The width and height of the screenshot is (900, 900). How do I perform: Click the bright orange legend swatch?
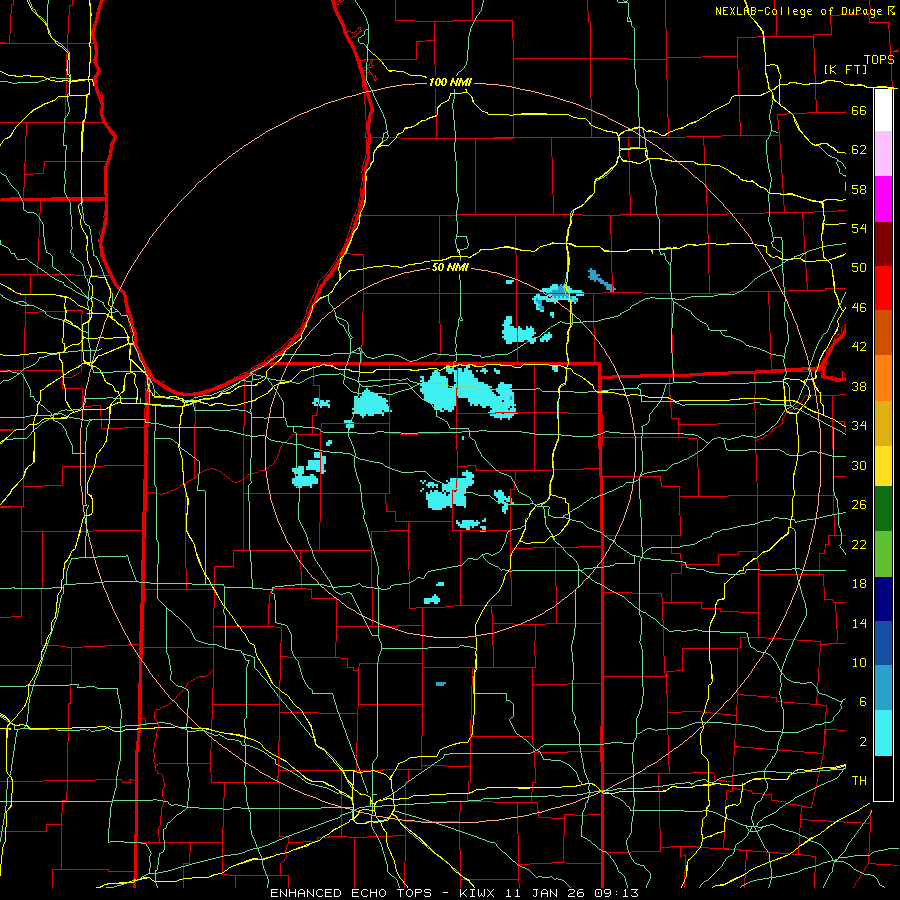tap(883, 377)
